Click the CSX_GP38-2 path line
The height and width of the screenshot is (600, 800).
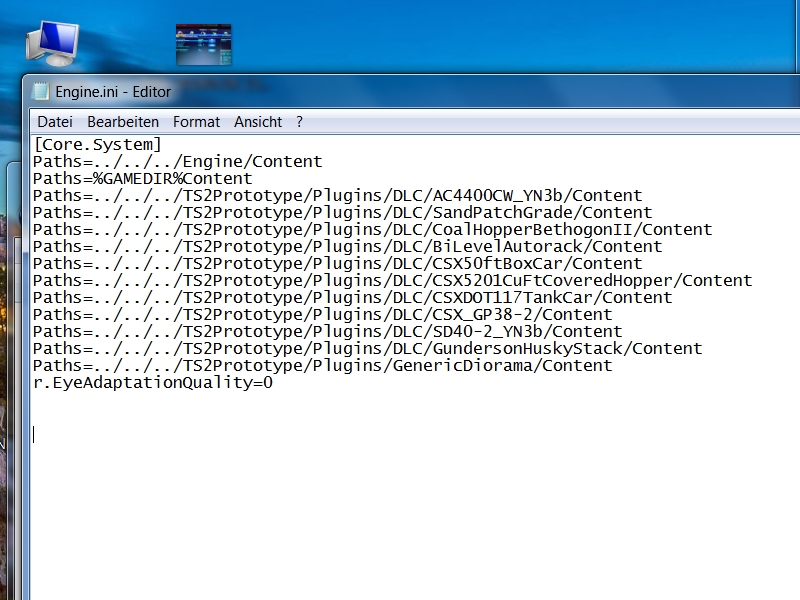[322, 315]
